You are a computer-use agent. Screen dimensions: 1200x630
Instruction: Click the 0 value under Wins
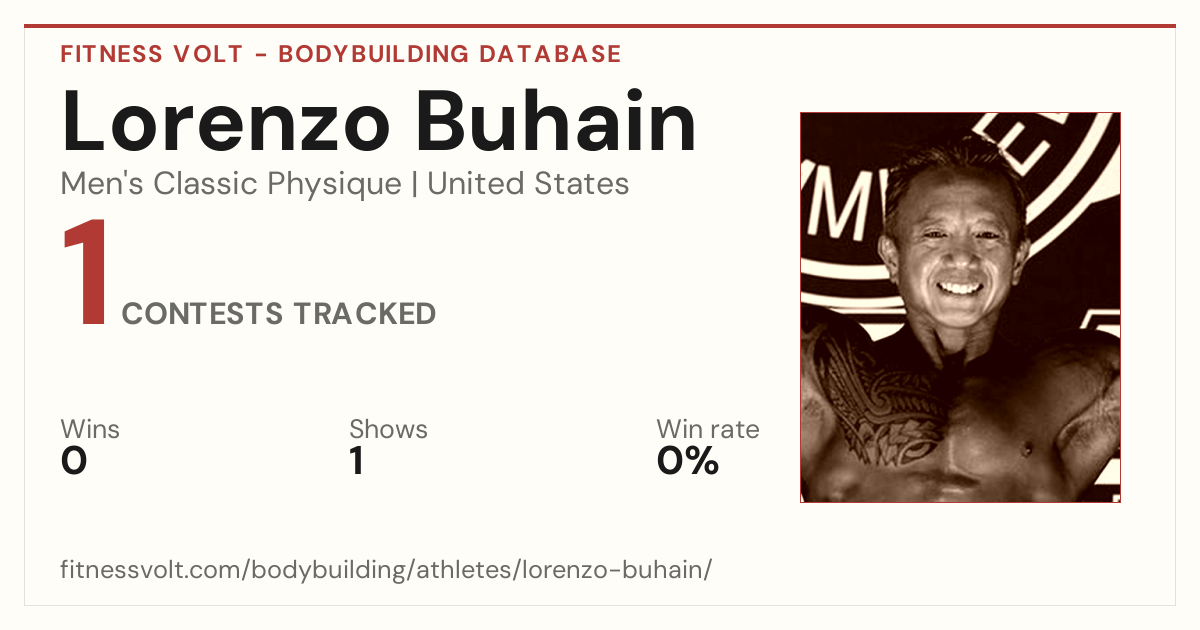(x=74, y=461)
